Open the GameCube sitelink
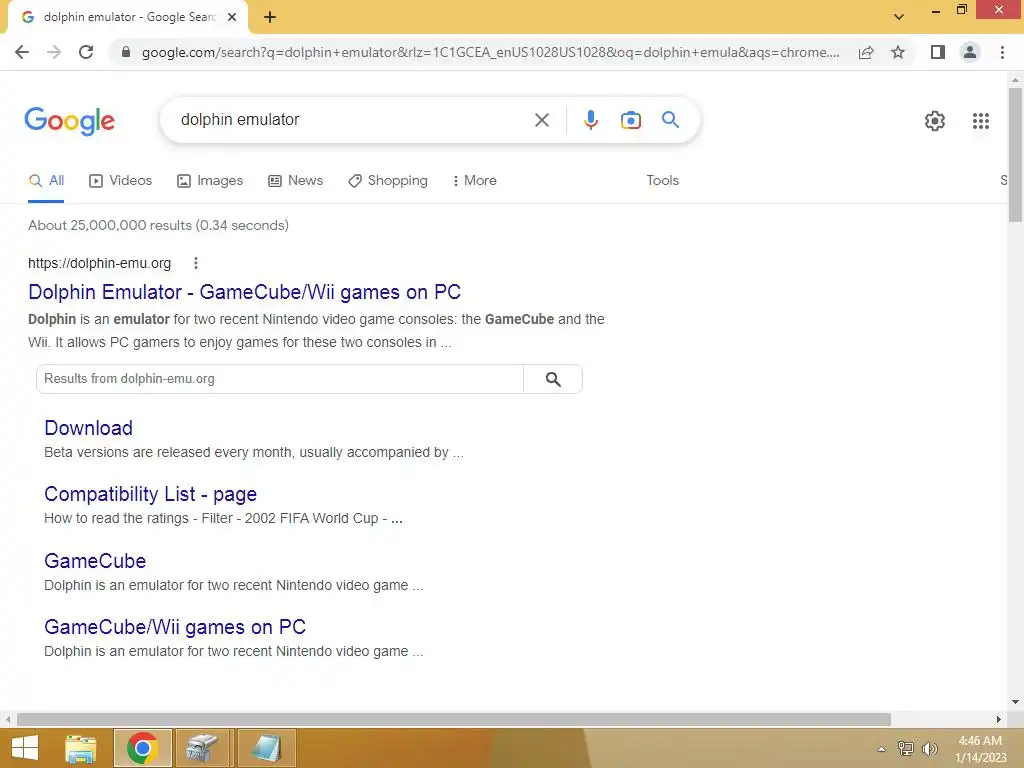Image resolution: width=1024 pixels, height=768 pixels. coord(95,561)
